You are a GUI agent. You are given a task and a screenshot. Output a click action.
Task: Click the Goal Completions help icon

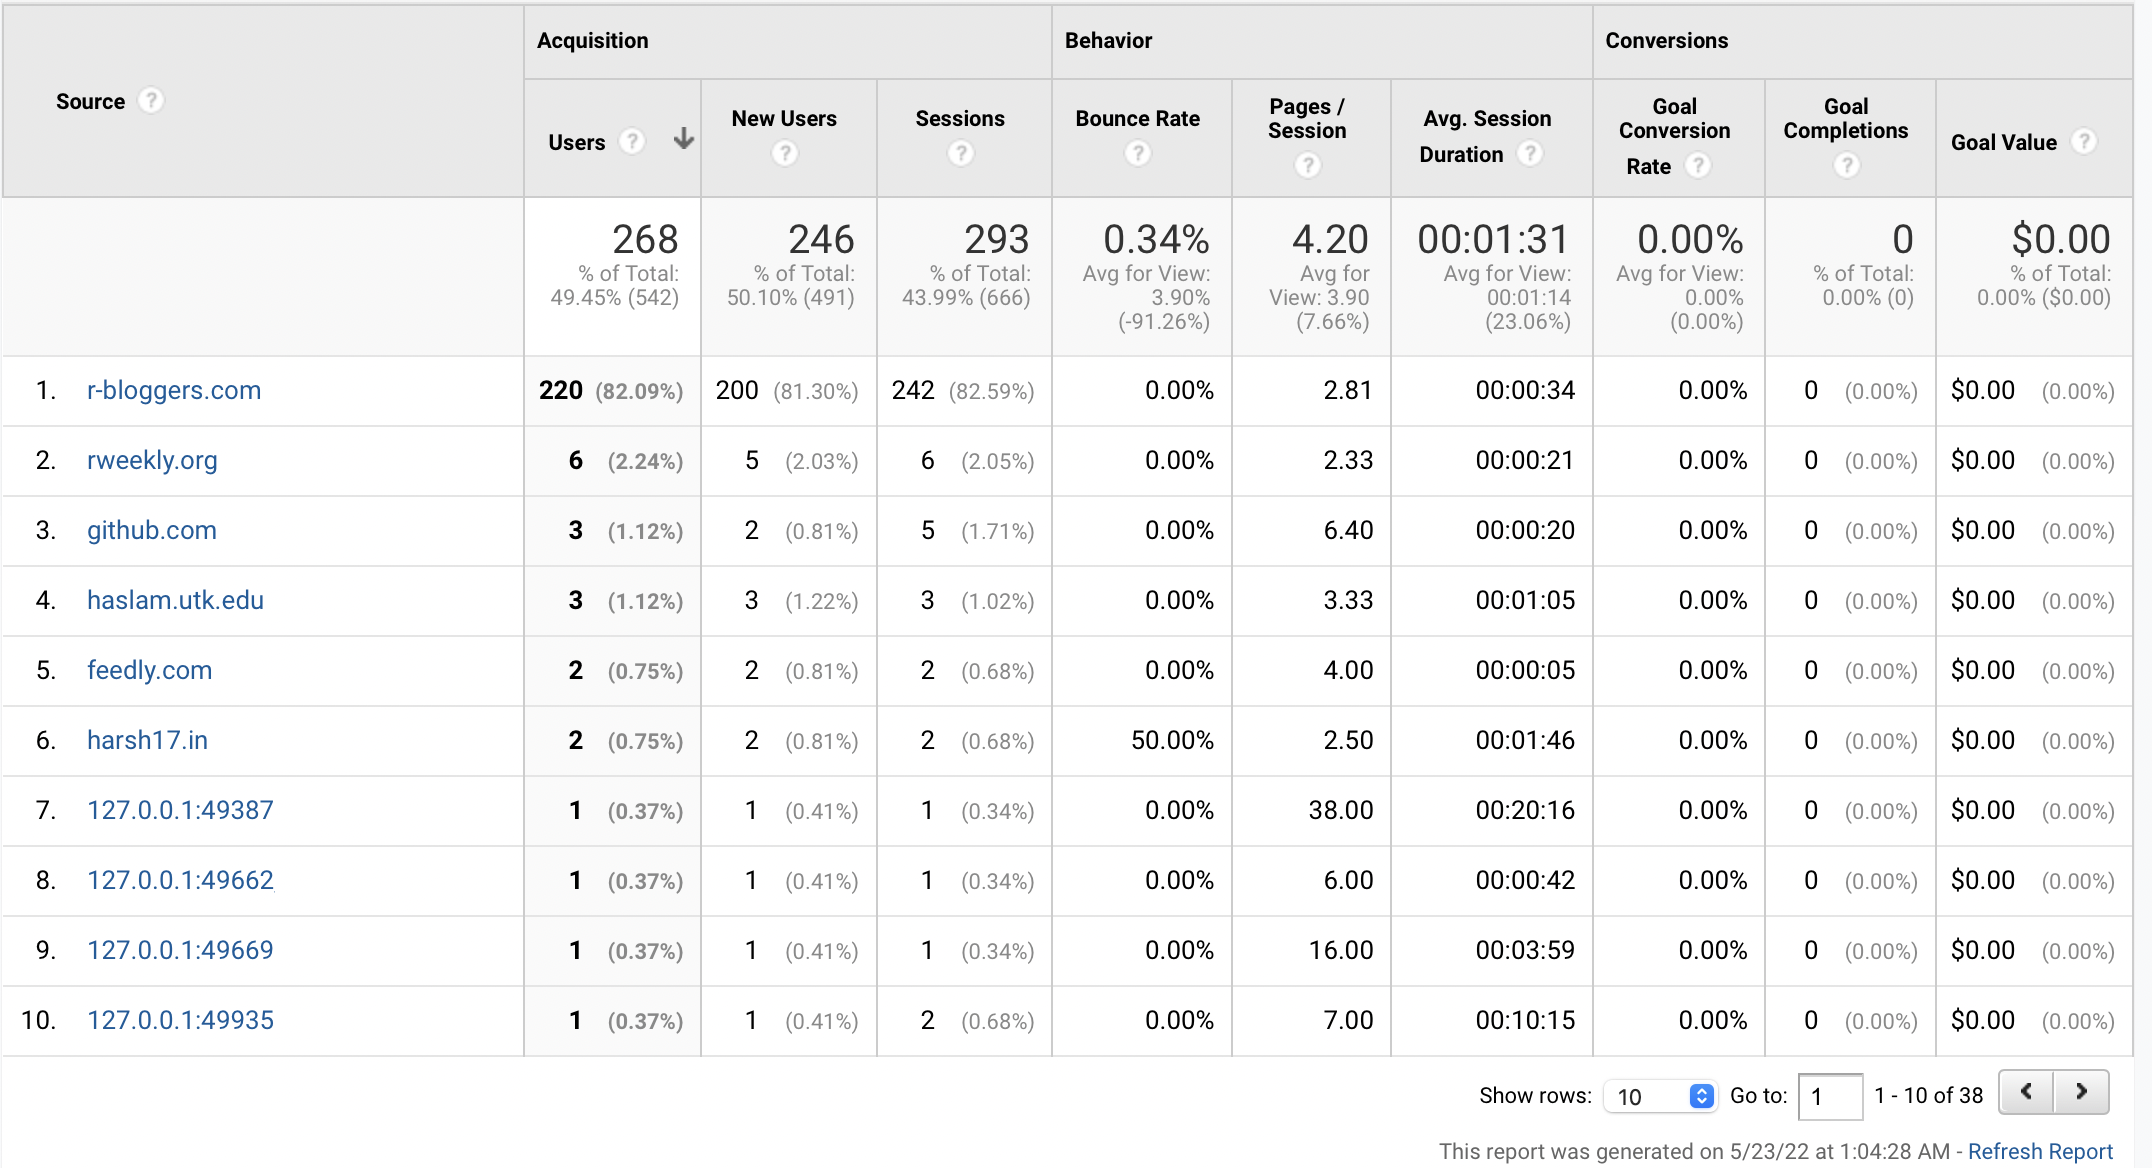1846,165
